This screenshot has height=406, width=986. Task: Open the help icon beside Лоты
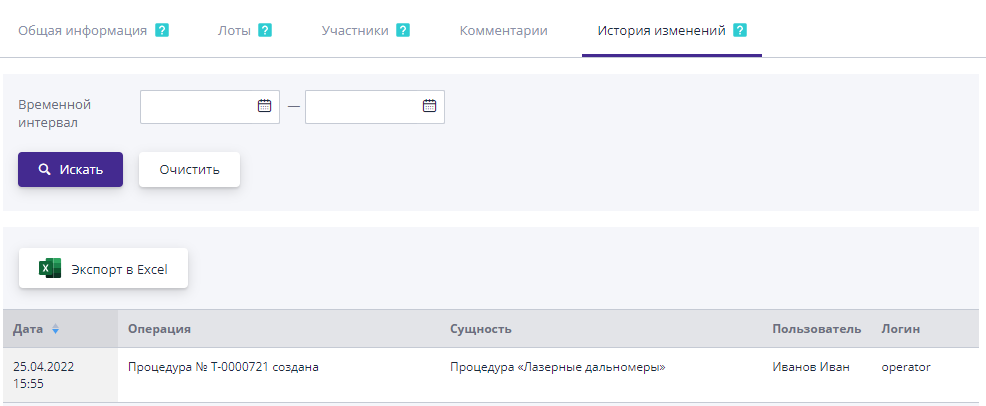point(265,30)
